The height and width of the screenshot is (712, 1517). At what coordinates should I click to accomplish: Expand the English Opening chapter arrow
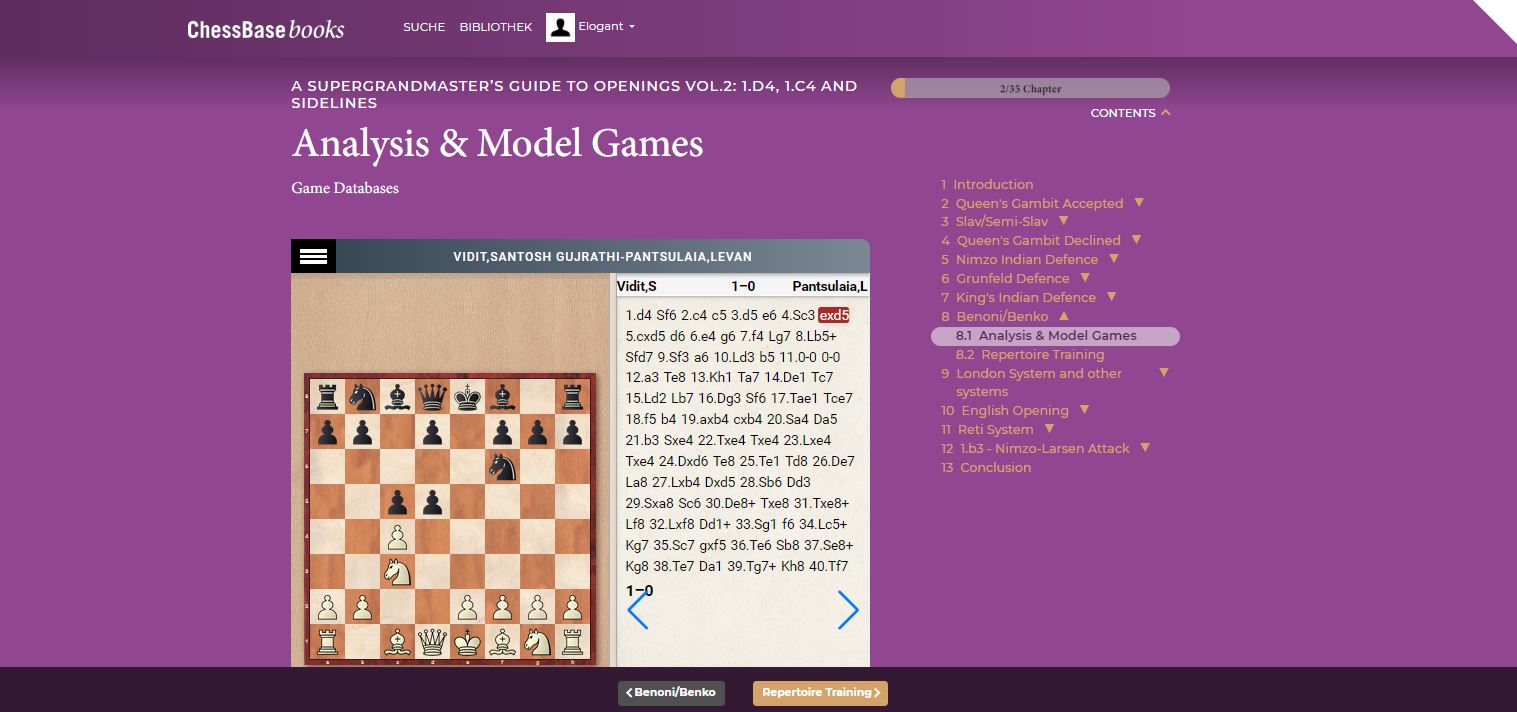pyautogui.click(x=1084, y=410)
